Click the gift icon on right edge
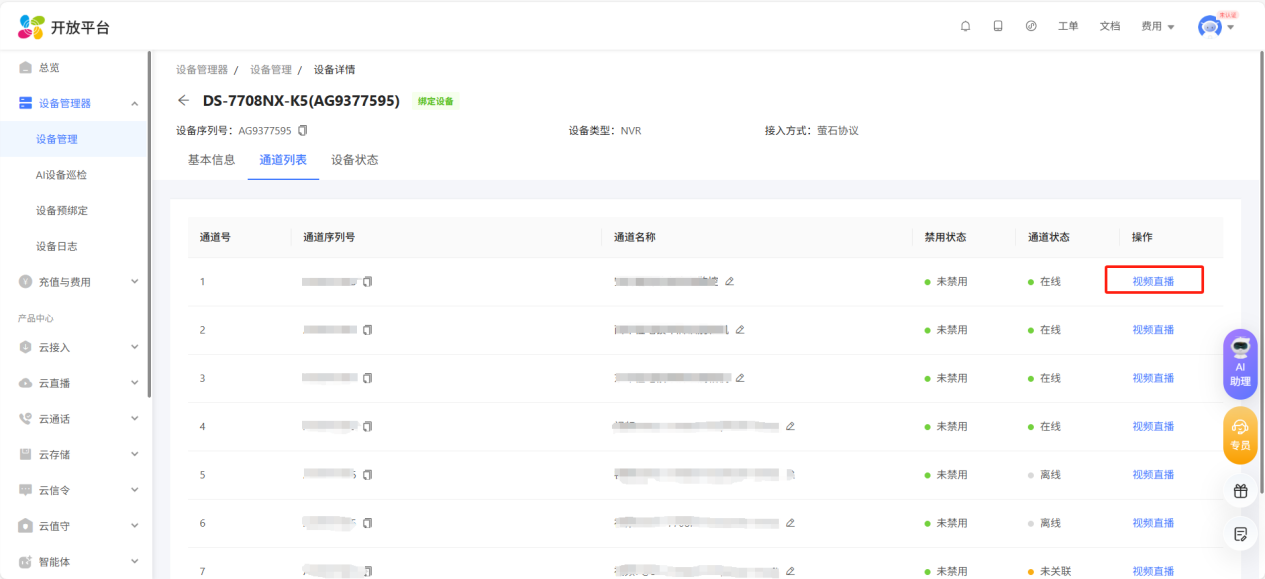 [x=1240, y=491]
